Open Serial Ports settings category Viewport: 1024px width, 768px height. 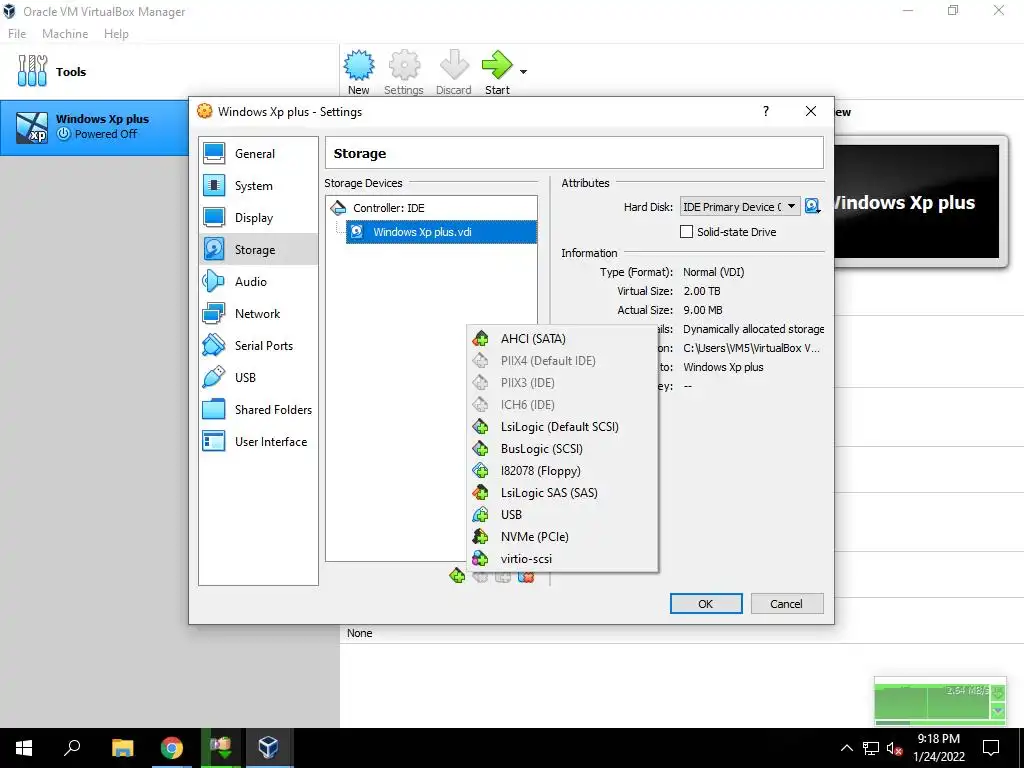click(x=259, y=345)
